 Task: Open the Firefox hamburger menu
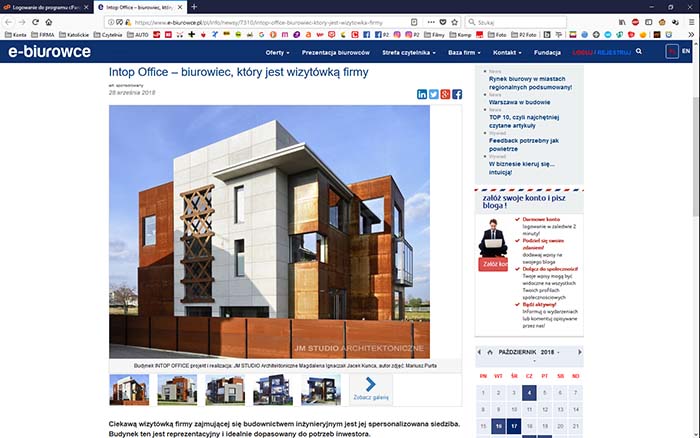[691, 22]
